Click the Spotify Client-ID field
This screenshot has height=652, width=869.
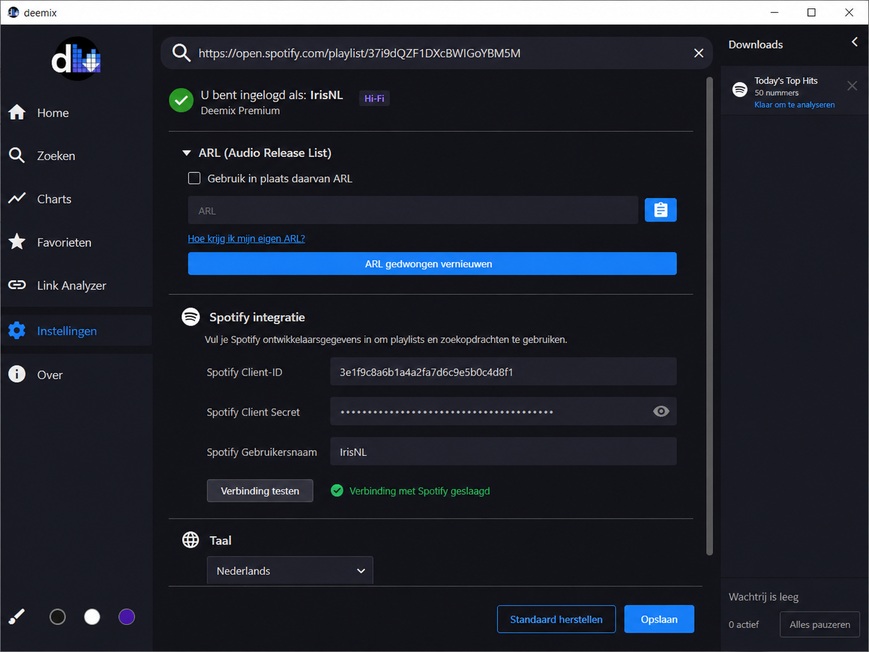click(503, 371)
